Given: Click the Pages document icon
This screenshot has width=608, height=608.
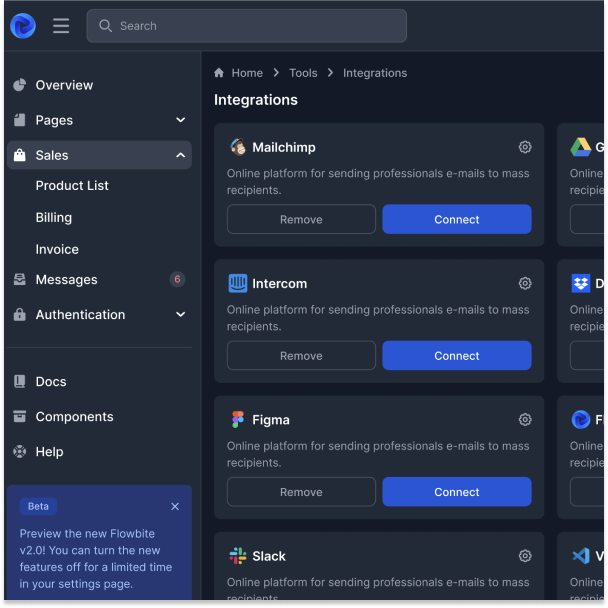Looking at the screenshot, I should 19,120.
